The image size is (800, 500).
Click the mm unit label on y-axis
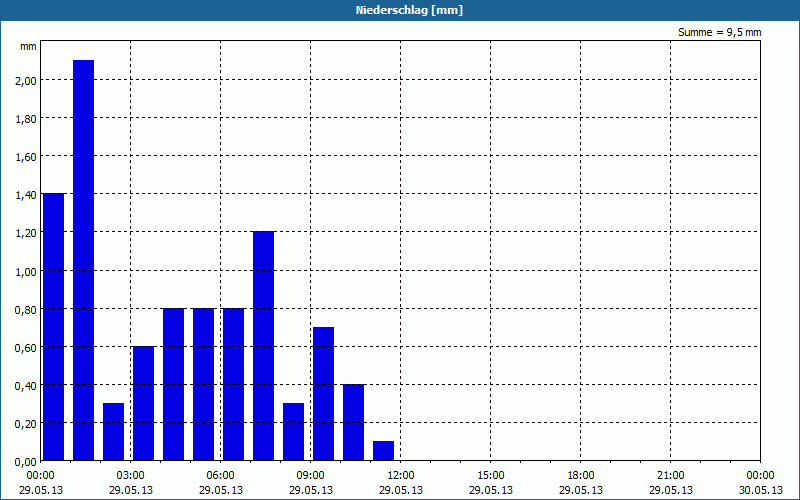28,46
